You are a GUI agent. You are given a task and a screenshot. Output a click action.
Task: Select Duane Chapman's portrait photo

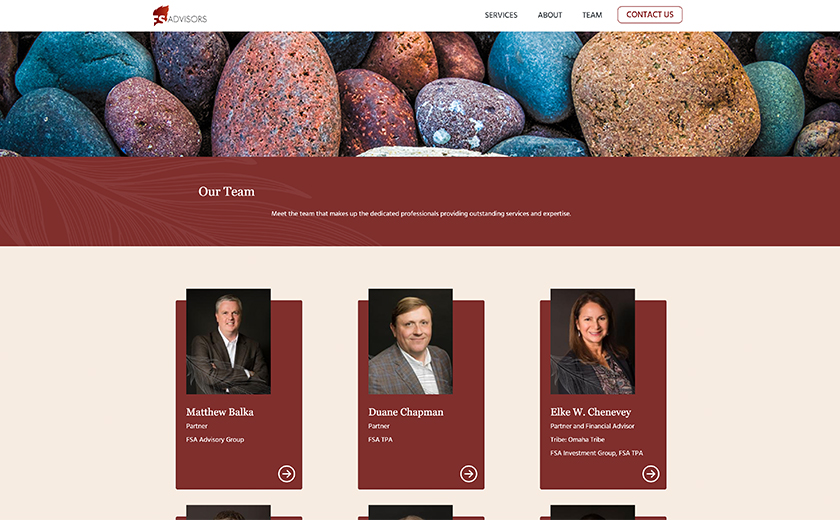click(410, 342)
